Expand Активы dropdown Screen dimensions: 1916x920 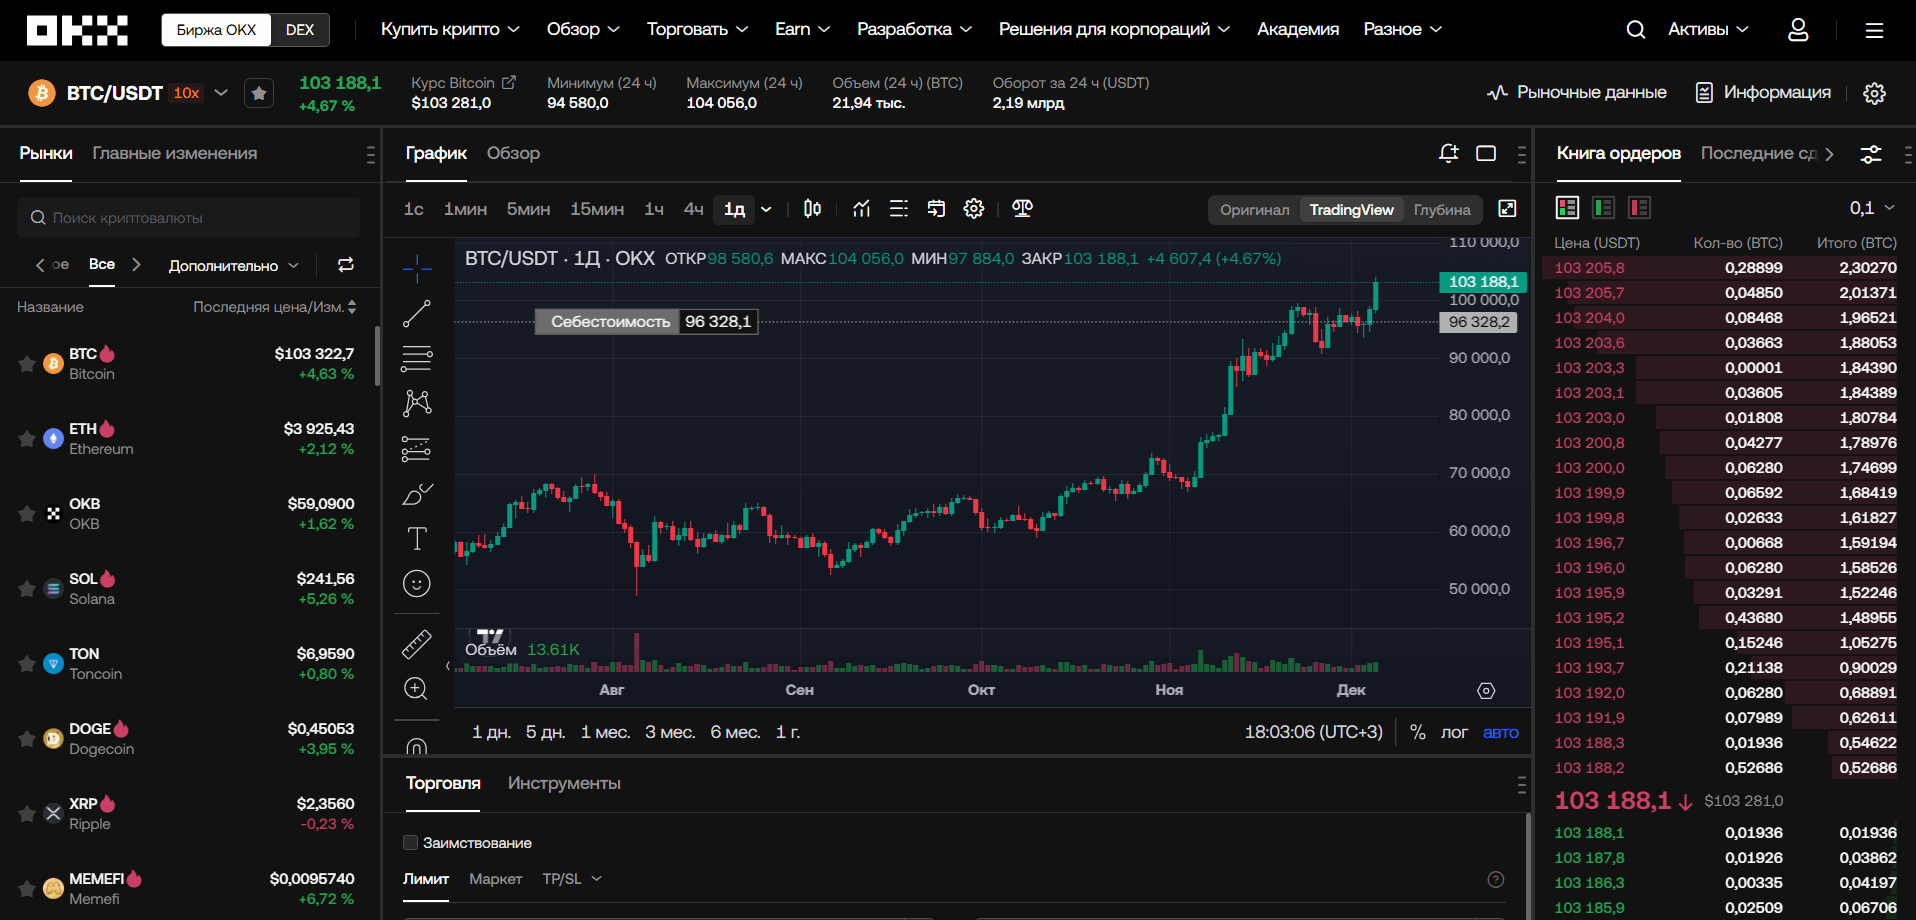click(x=1708, y=30)
